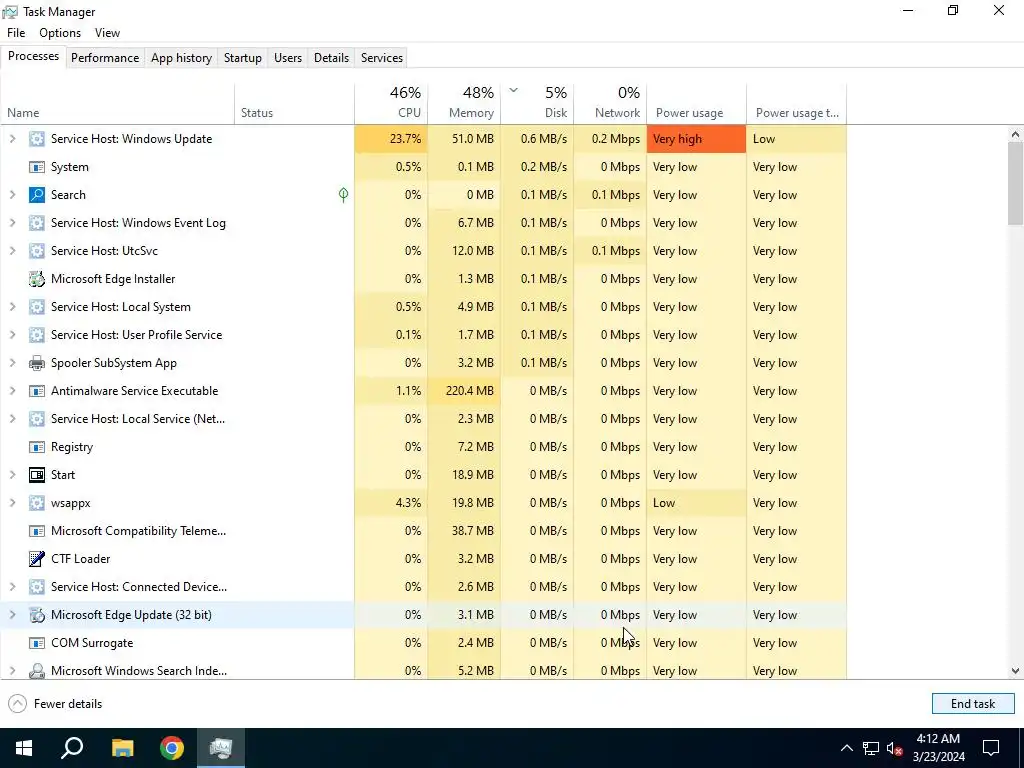Viewport: 1024px width, 768px height.
Task: Switch to the App history tab
Action: 182,58
